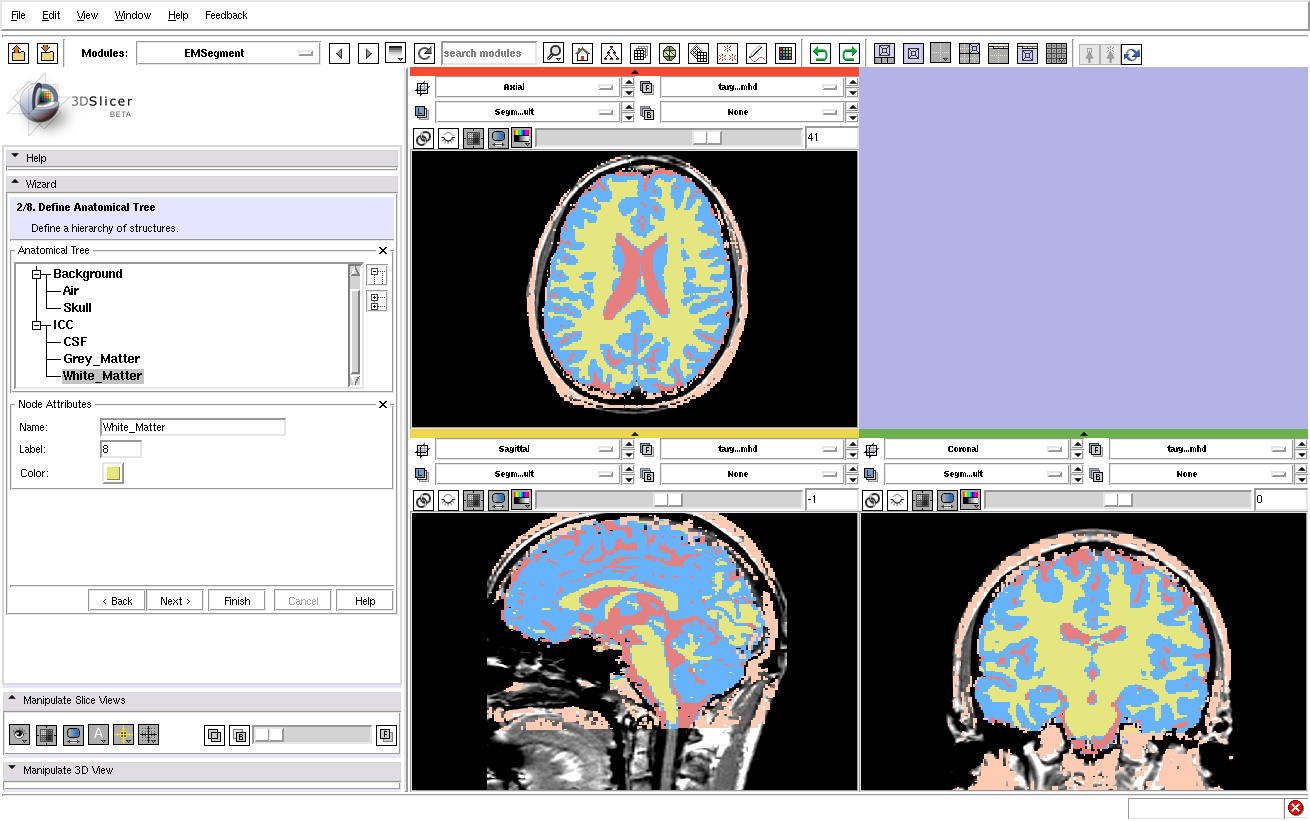This screenshot has width=1310, height=821.
Task: Click the load scene icon with up arrow
Action: [18, 53]
